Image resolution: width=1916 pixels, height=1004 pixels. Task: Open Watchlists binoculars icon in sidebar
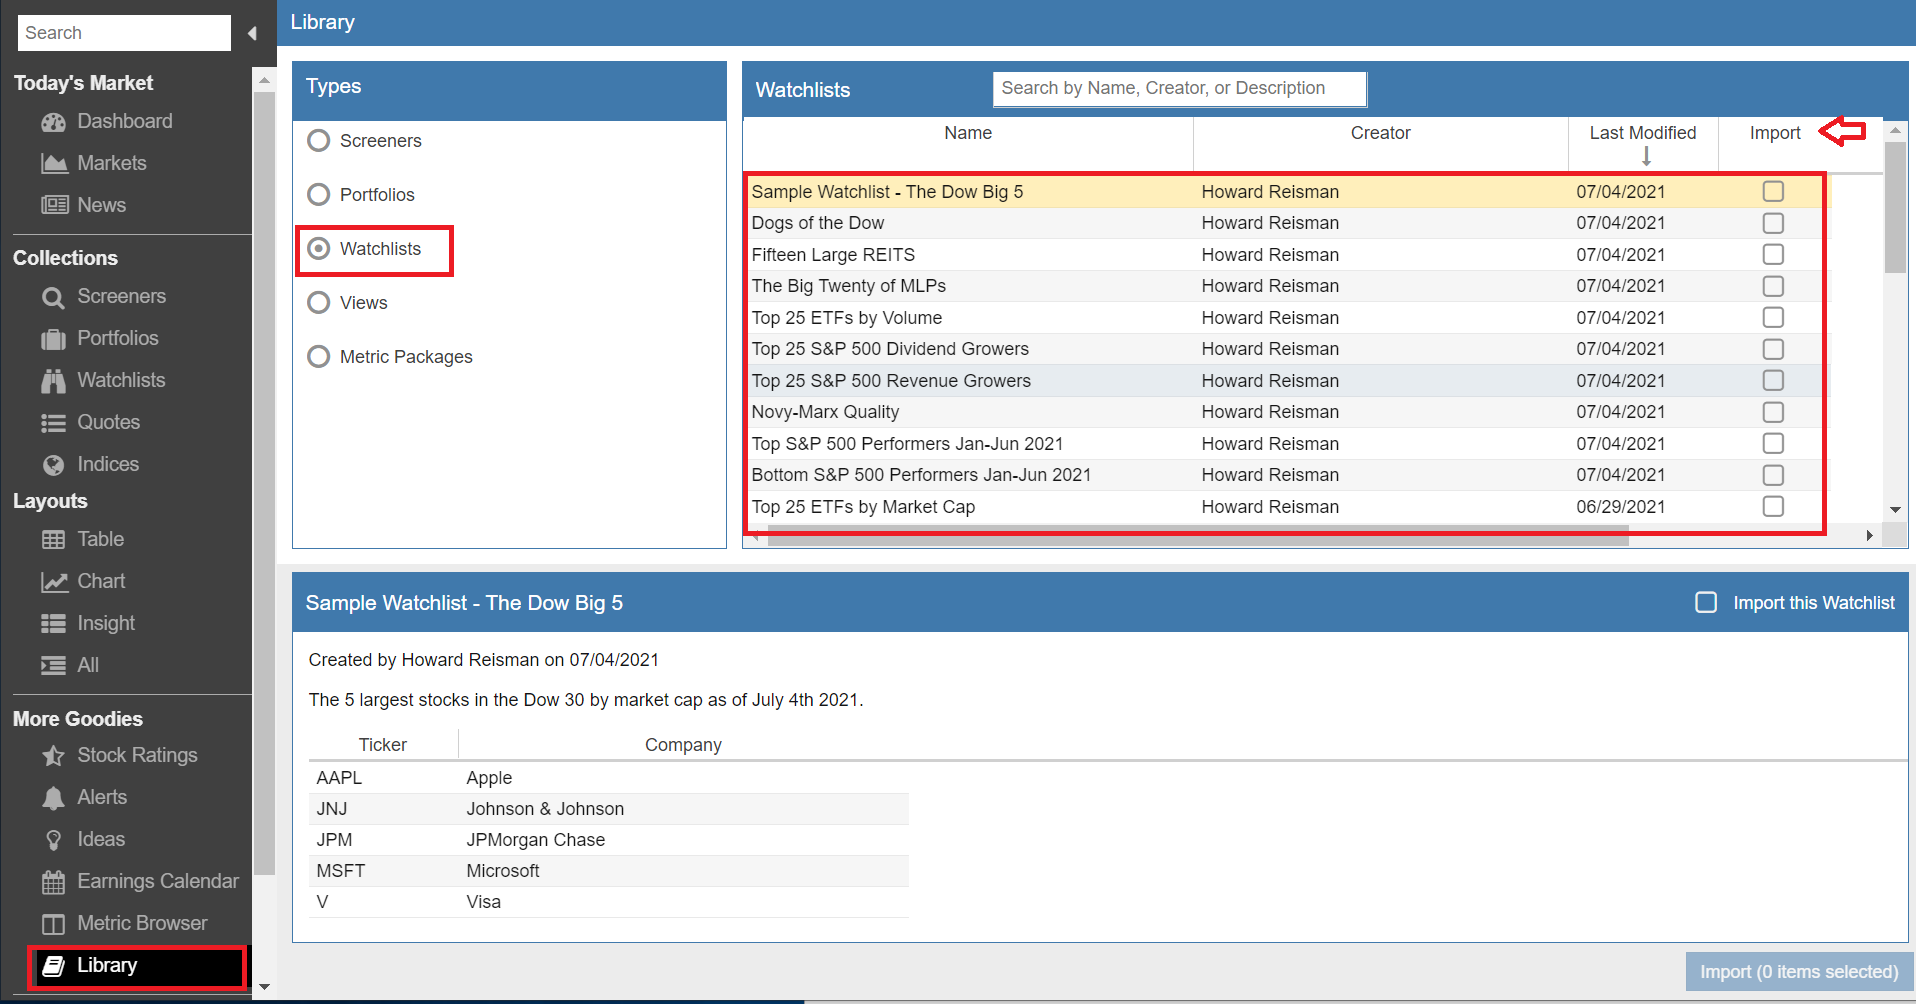click(53, 381)
